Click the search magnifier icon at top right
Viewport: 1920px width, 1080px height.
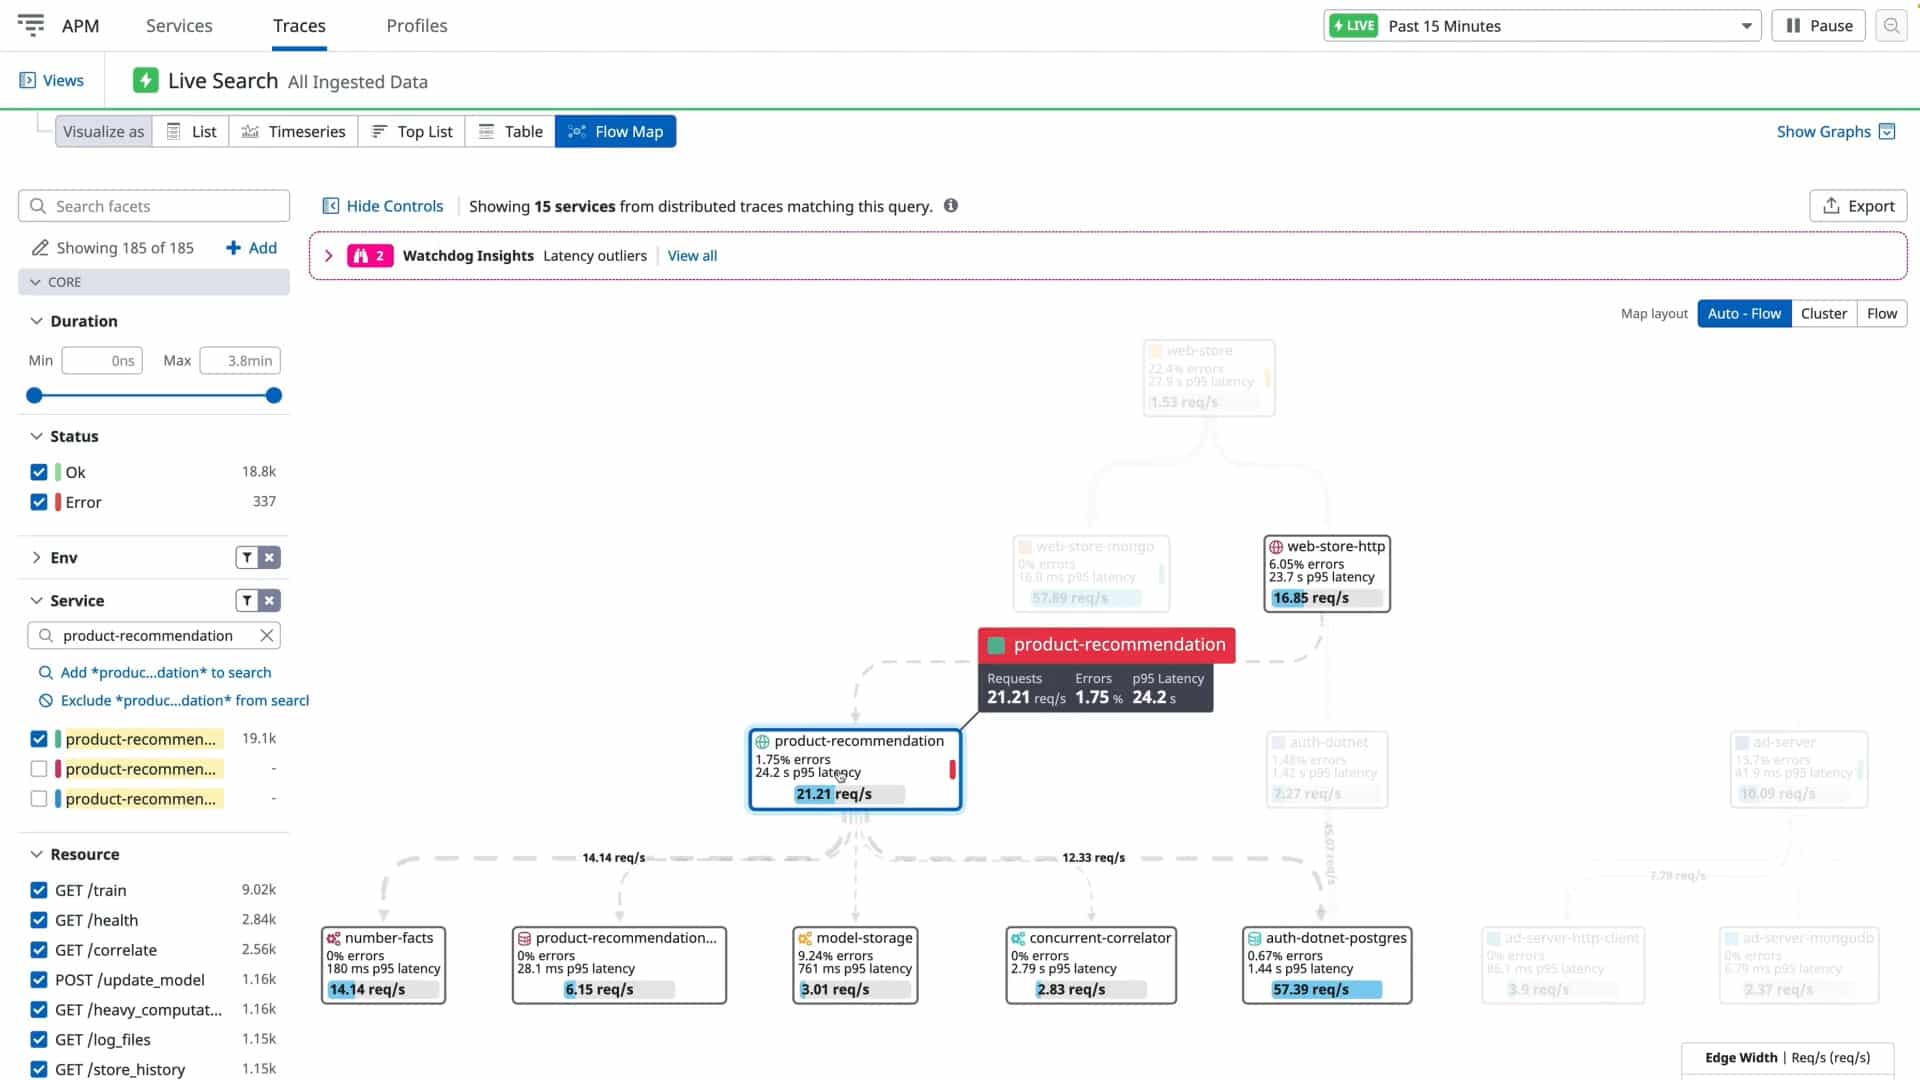(1891, 26)
